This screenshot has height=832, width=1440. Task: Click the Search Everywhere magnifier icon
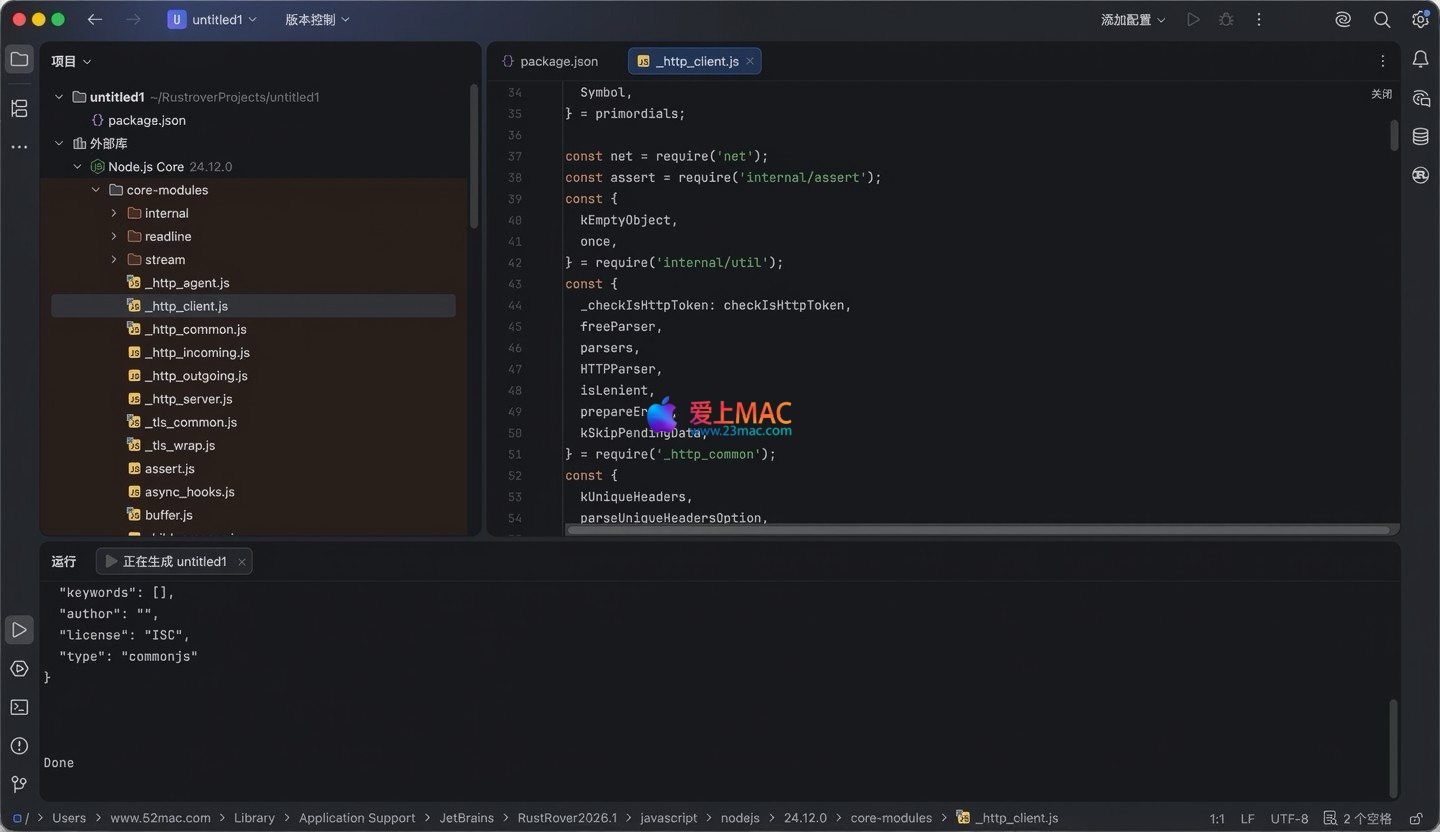[x=1382, y=20]
